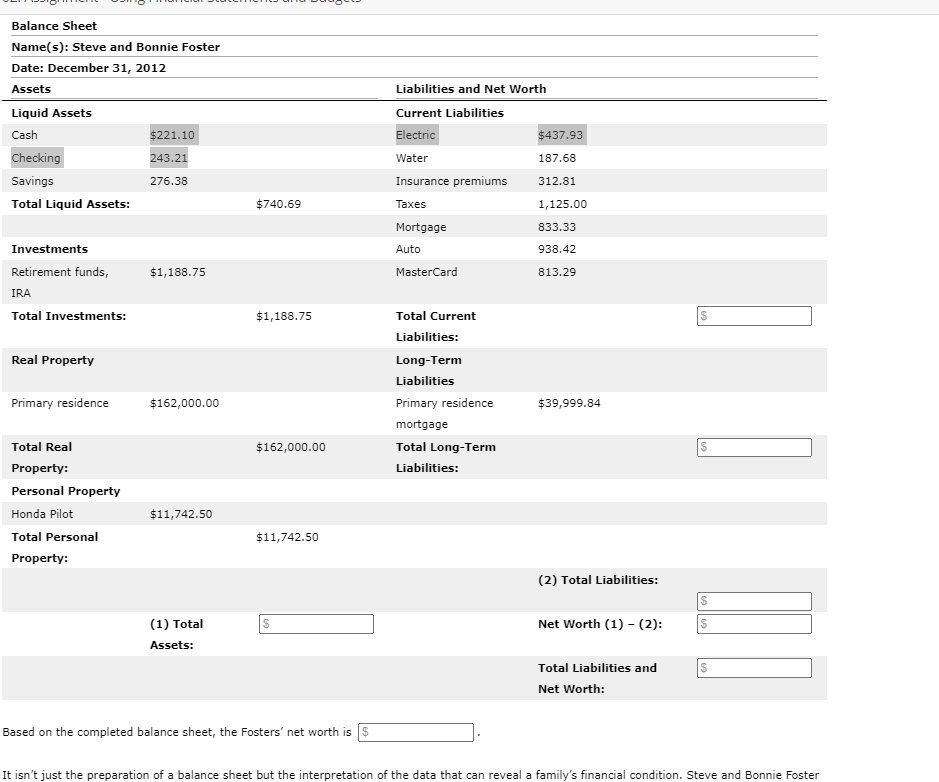The width and height of the screenshot is (939, 782).
Task: Click the Total Investments value $1,188.75
Action: click(284, 316)
